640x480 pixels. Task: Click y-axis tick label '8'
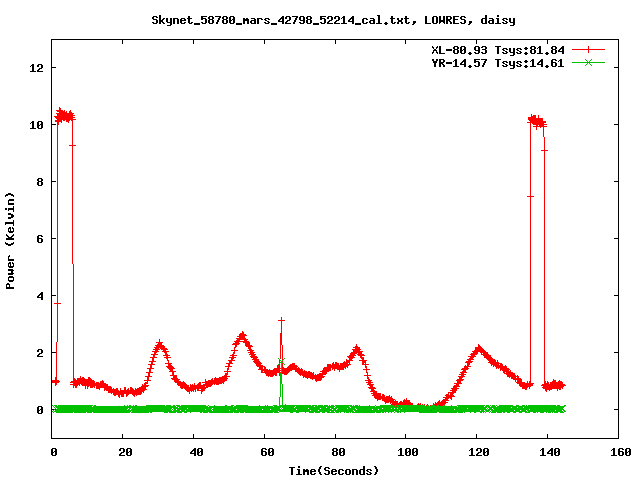coord(40,182)
